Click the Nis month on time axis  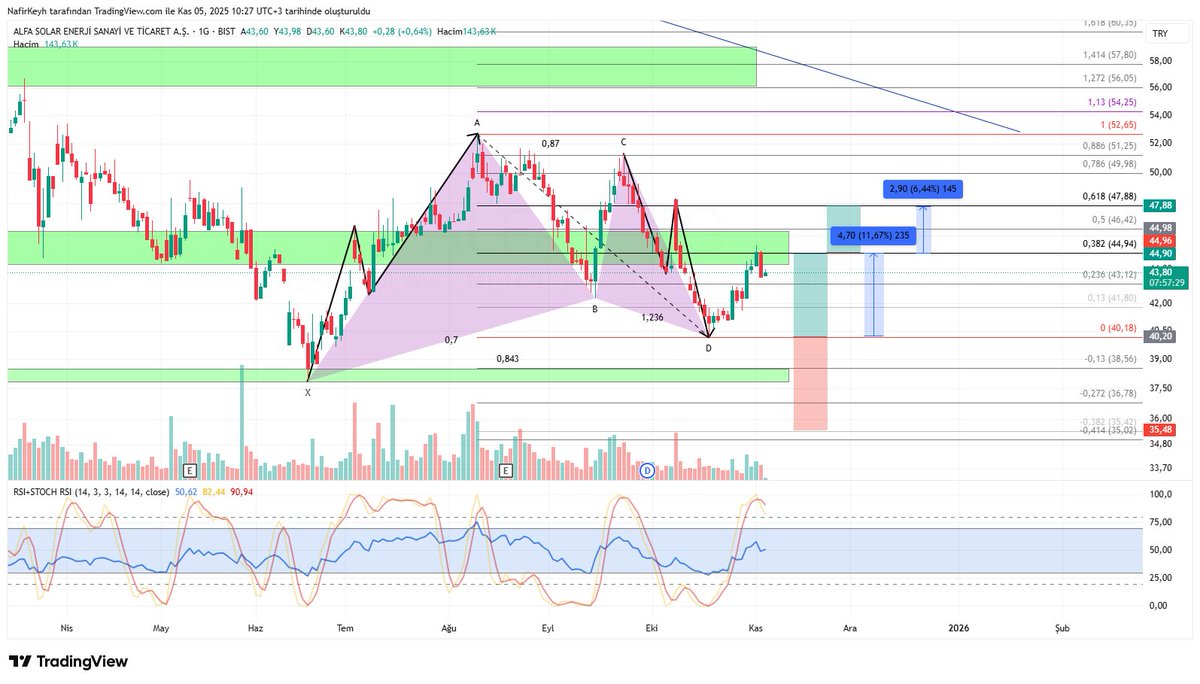pos(67,629)
